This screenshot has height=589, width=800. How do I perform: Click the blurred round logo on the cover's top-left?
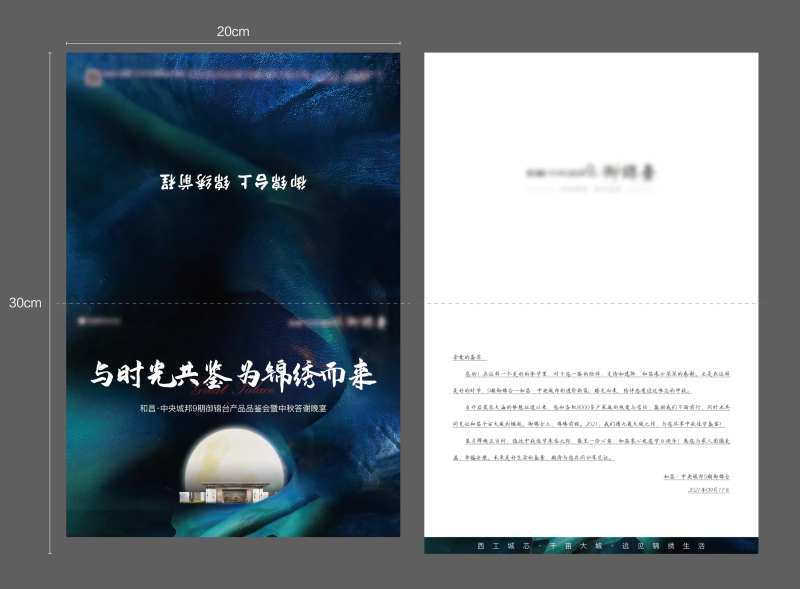tap(92, 78)
